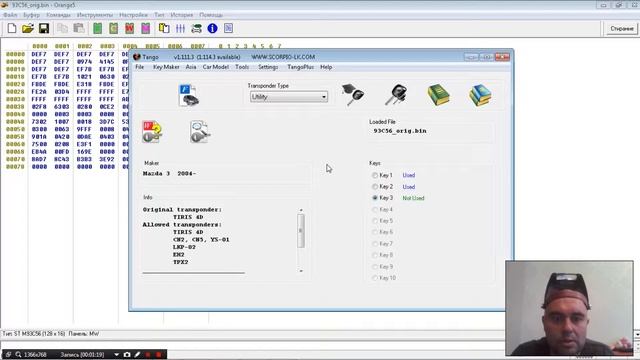Image resolution: width=640 pixels, height=360 pixels.
Task: Open the File menu in Tango
Action: pyautogui.click(x=140, y=67)
